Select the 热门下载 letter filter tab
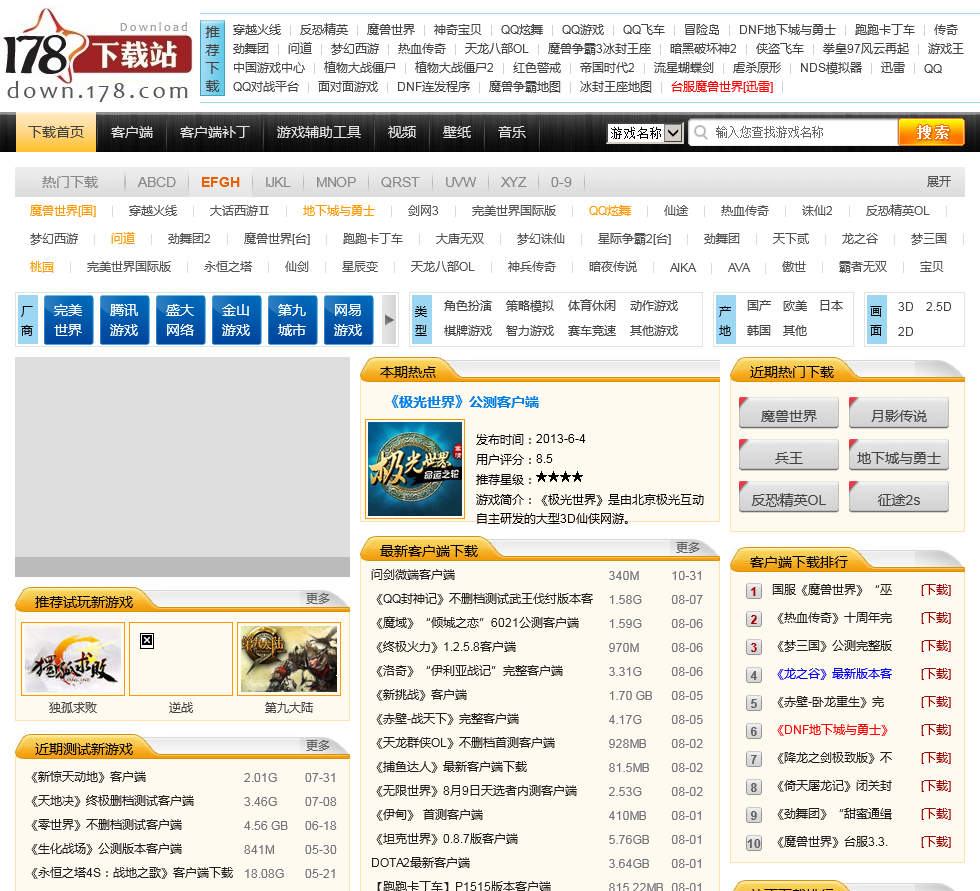Screen dimensions: 980x891 point(69,182)
